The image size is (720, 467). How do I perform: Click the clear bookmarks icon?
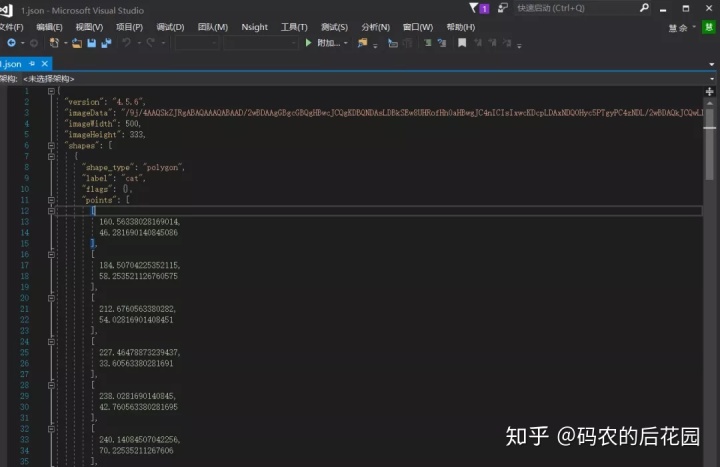coord(507,43)
